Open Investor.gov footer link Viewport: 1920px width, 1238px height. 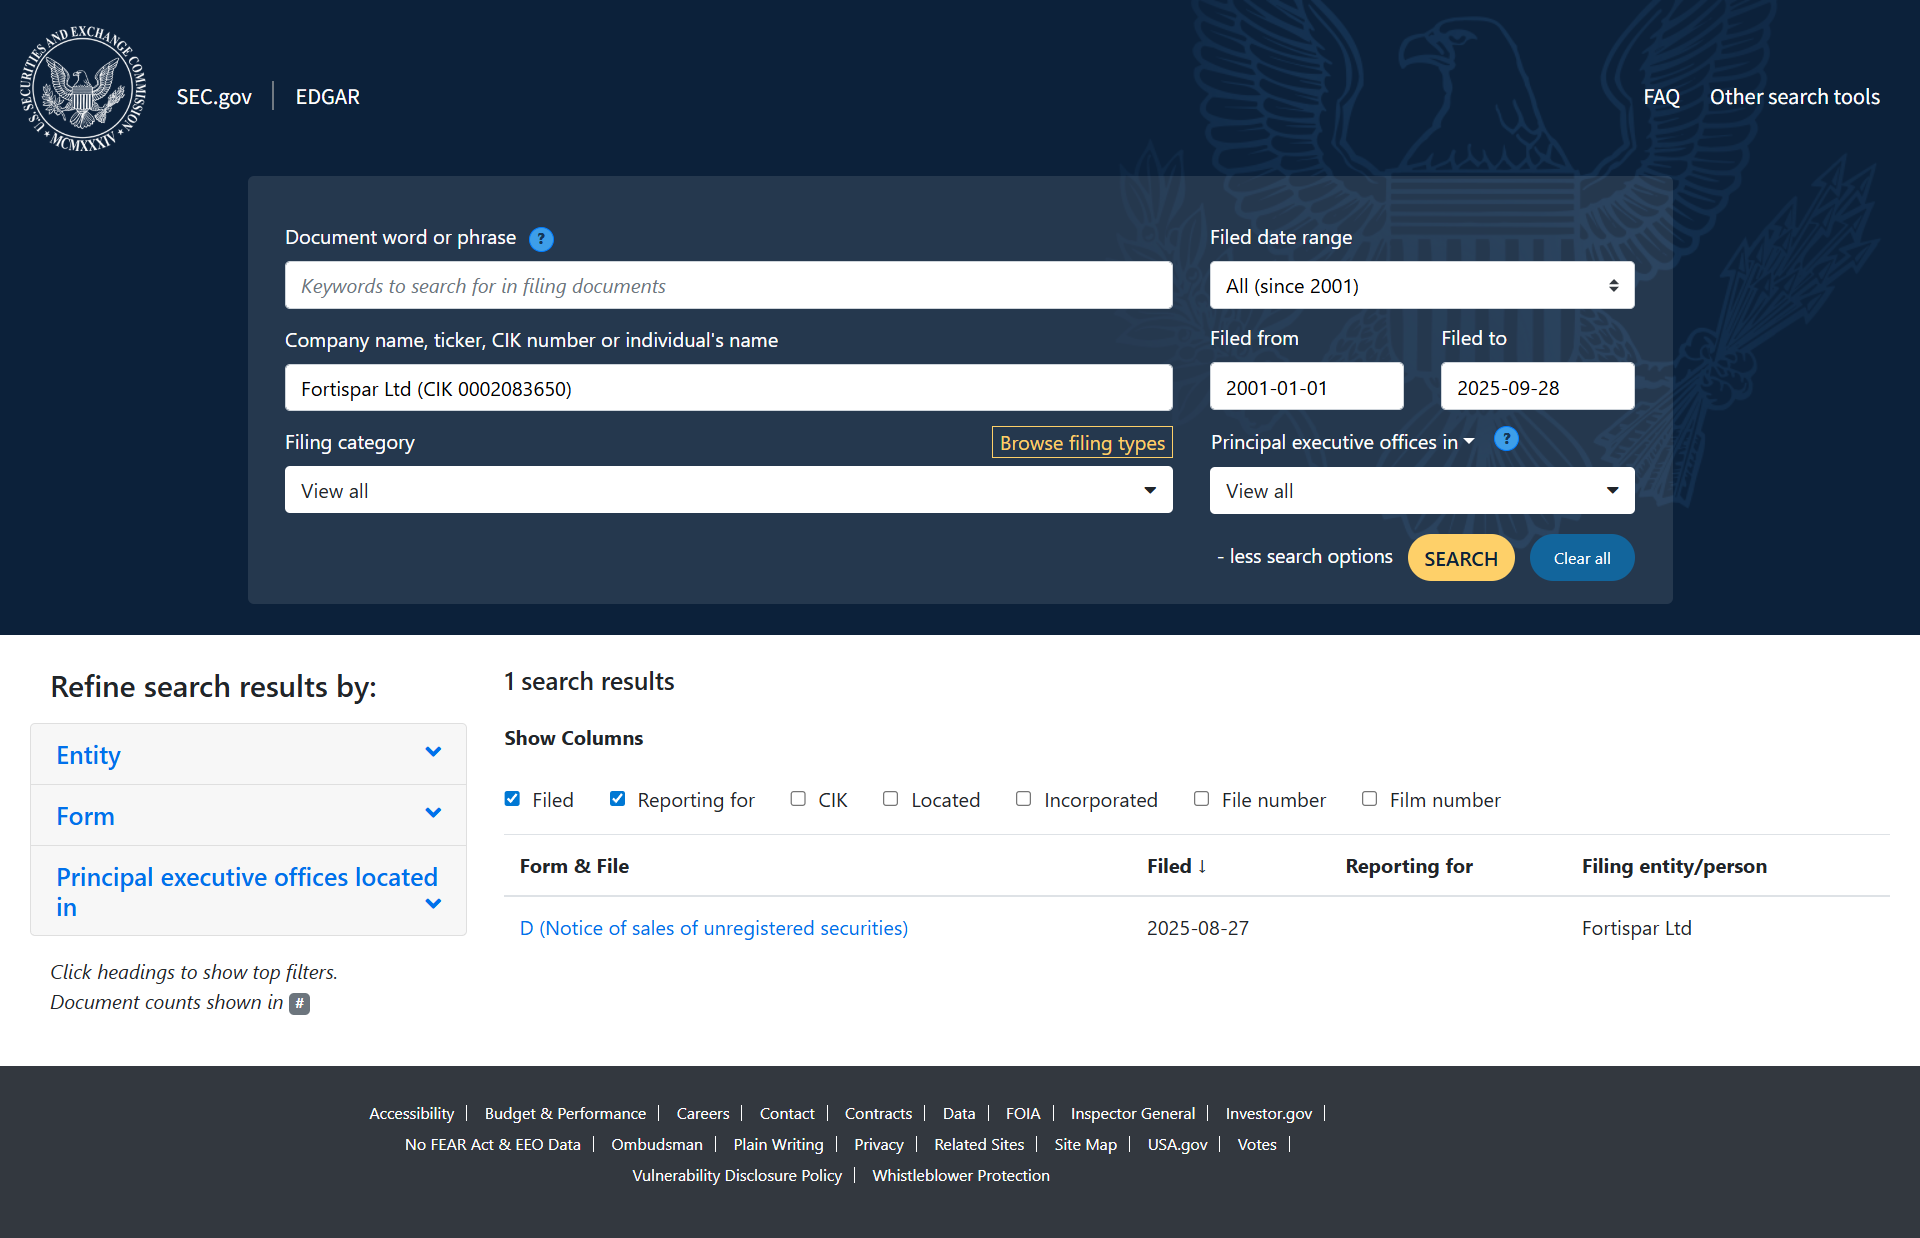pos(1269,1114)
